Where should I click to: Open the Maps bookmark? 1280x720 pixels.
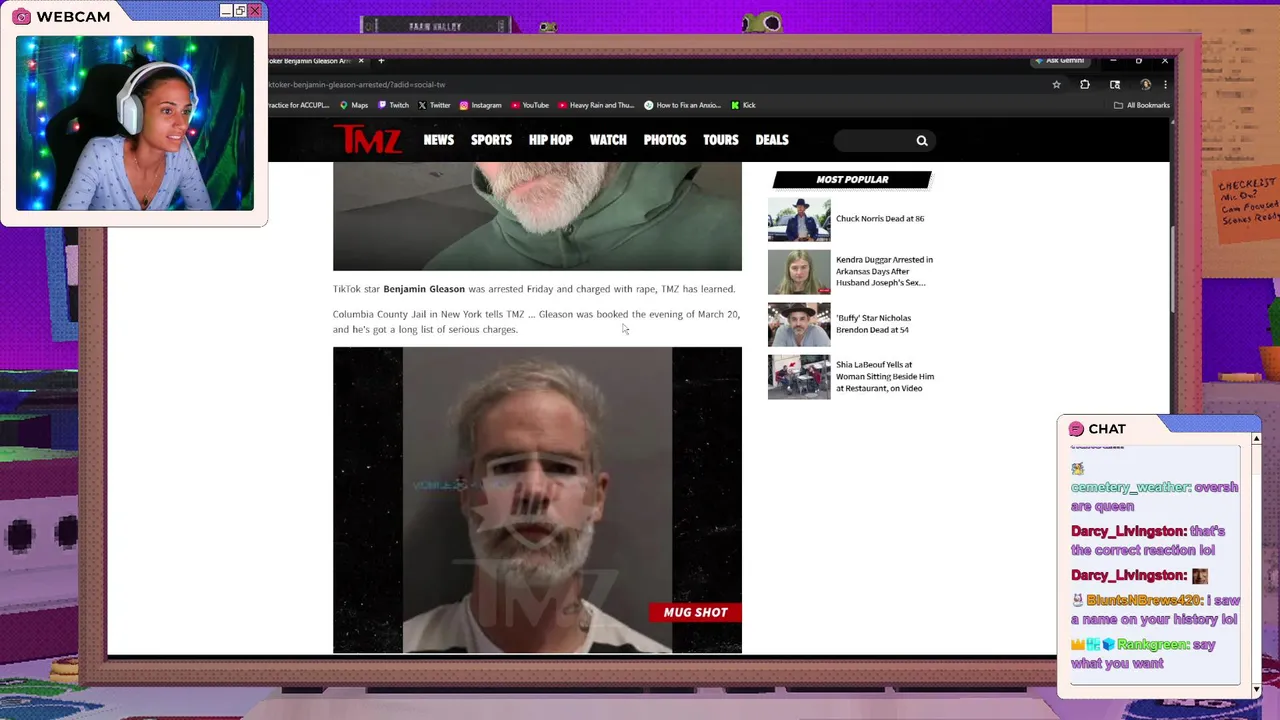click(x=354, y=105)
